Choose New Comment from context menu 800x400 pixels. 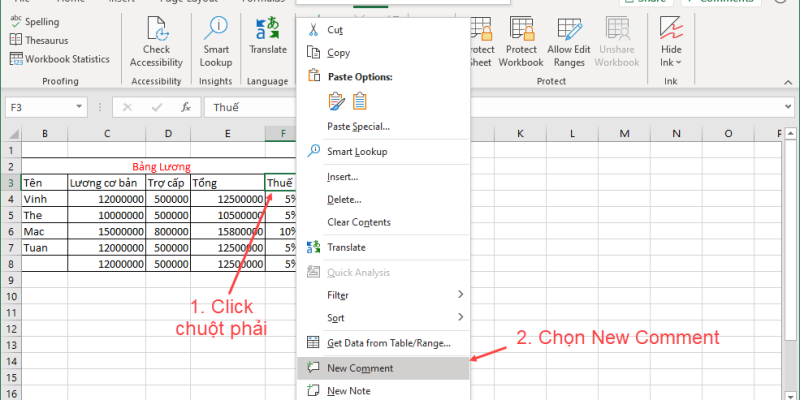tap(360, 368)
